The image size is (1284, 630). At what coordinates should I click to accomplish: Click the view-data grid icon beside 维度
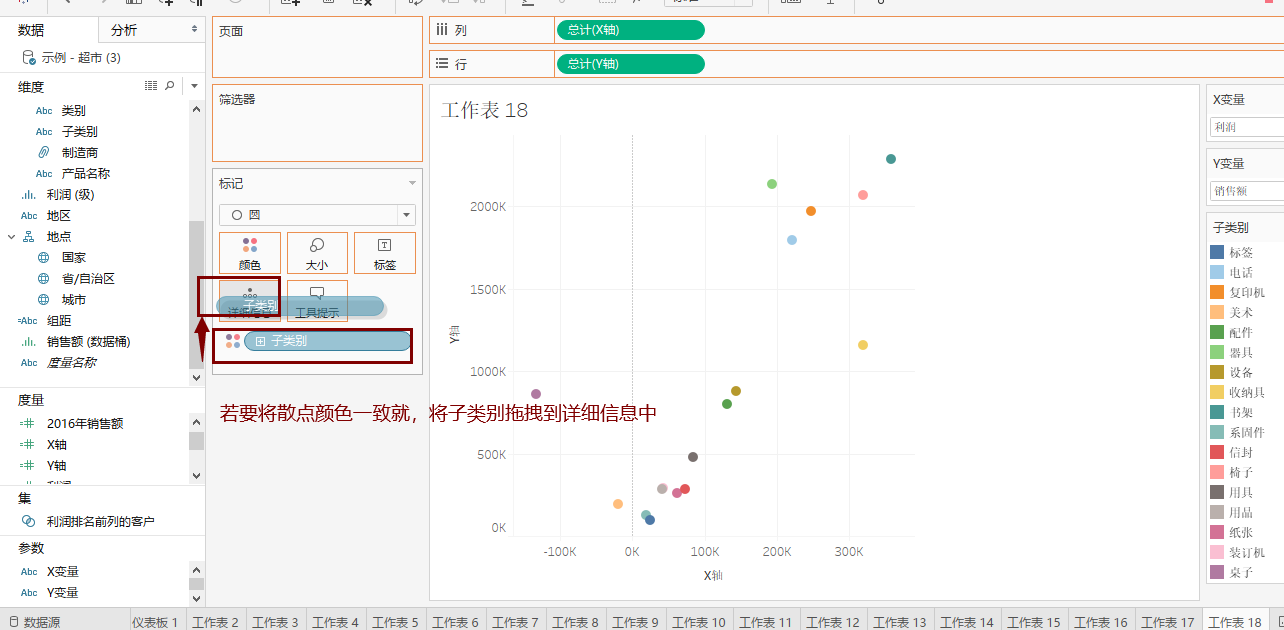click(x=151, y=86)
